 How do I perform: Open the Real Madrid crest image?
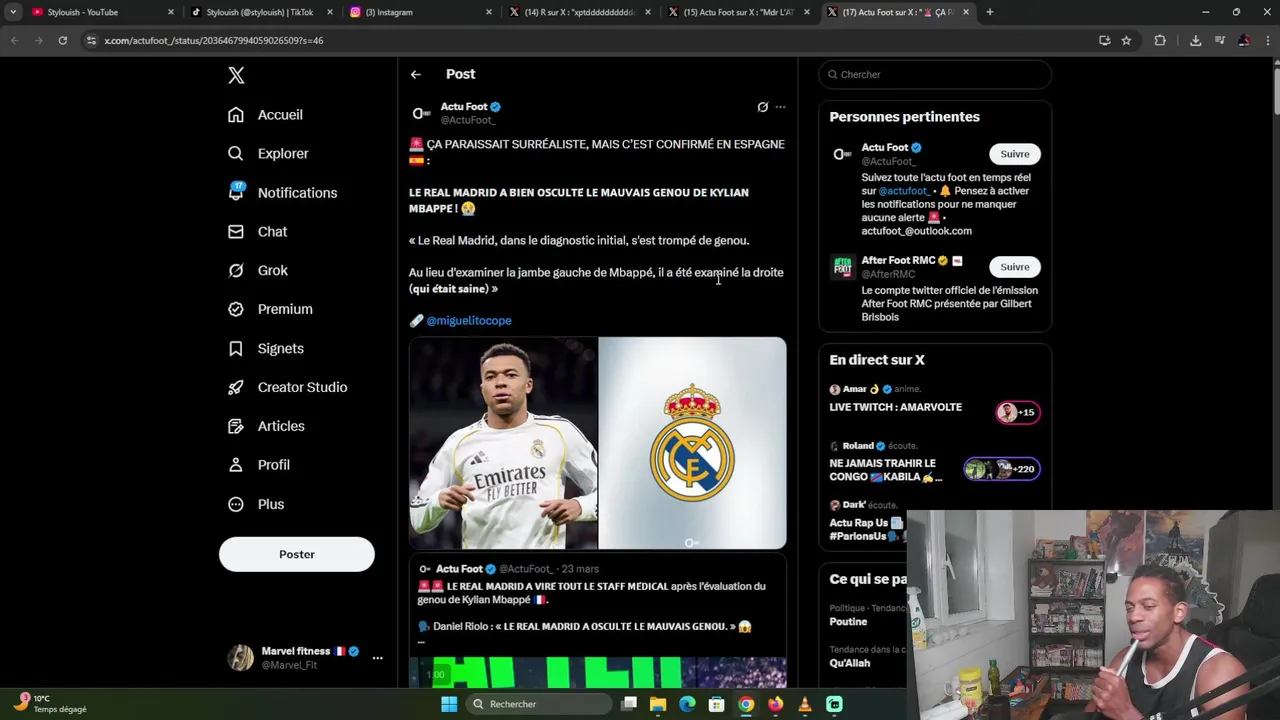click(692, 443)
